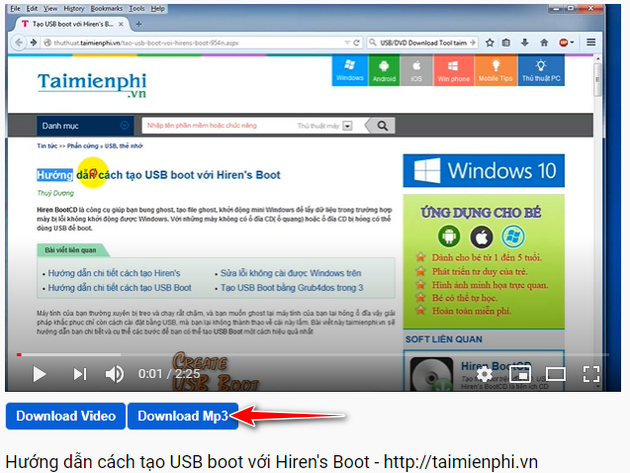Screen dimensions: 630x473
Task: Click the Taimienphi.vn logo
Action: [92, 85]
